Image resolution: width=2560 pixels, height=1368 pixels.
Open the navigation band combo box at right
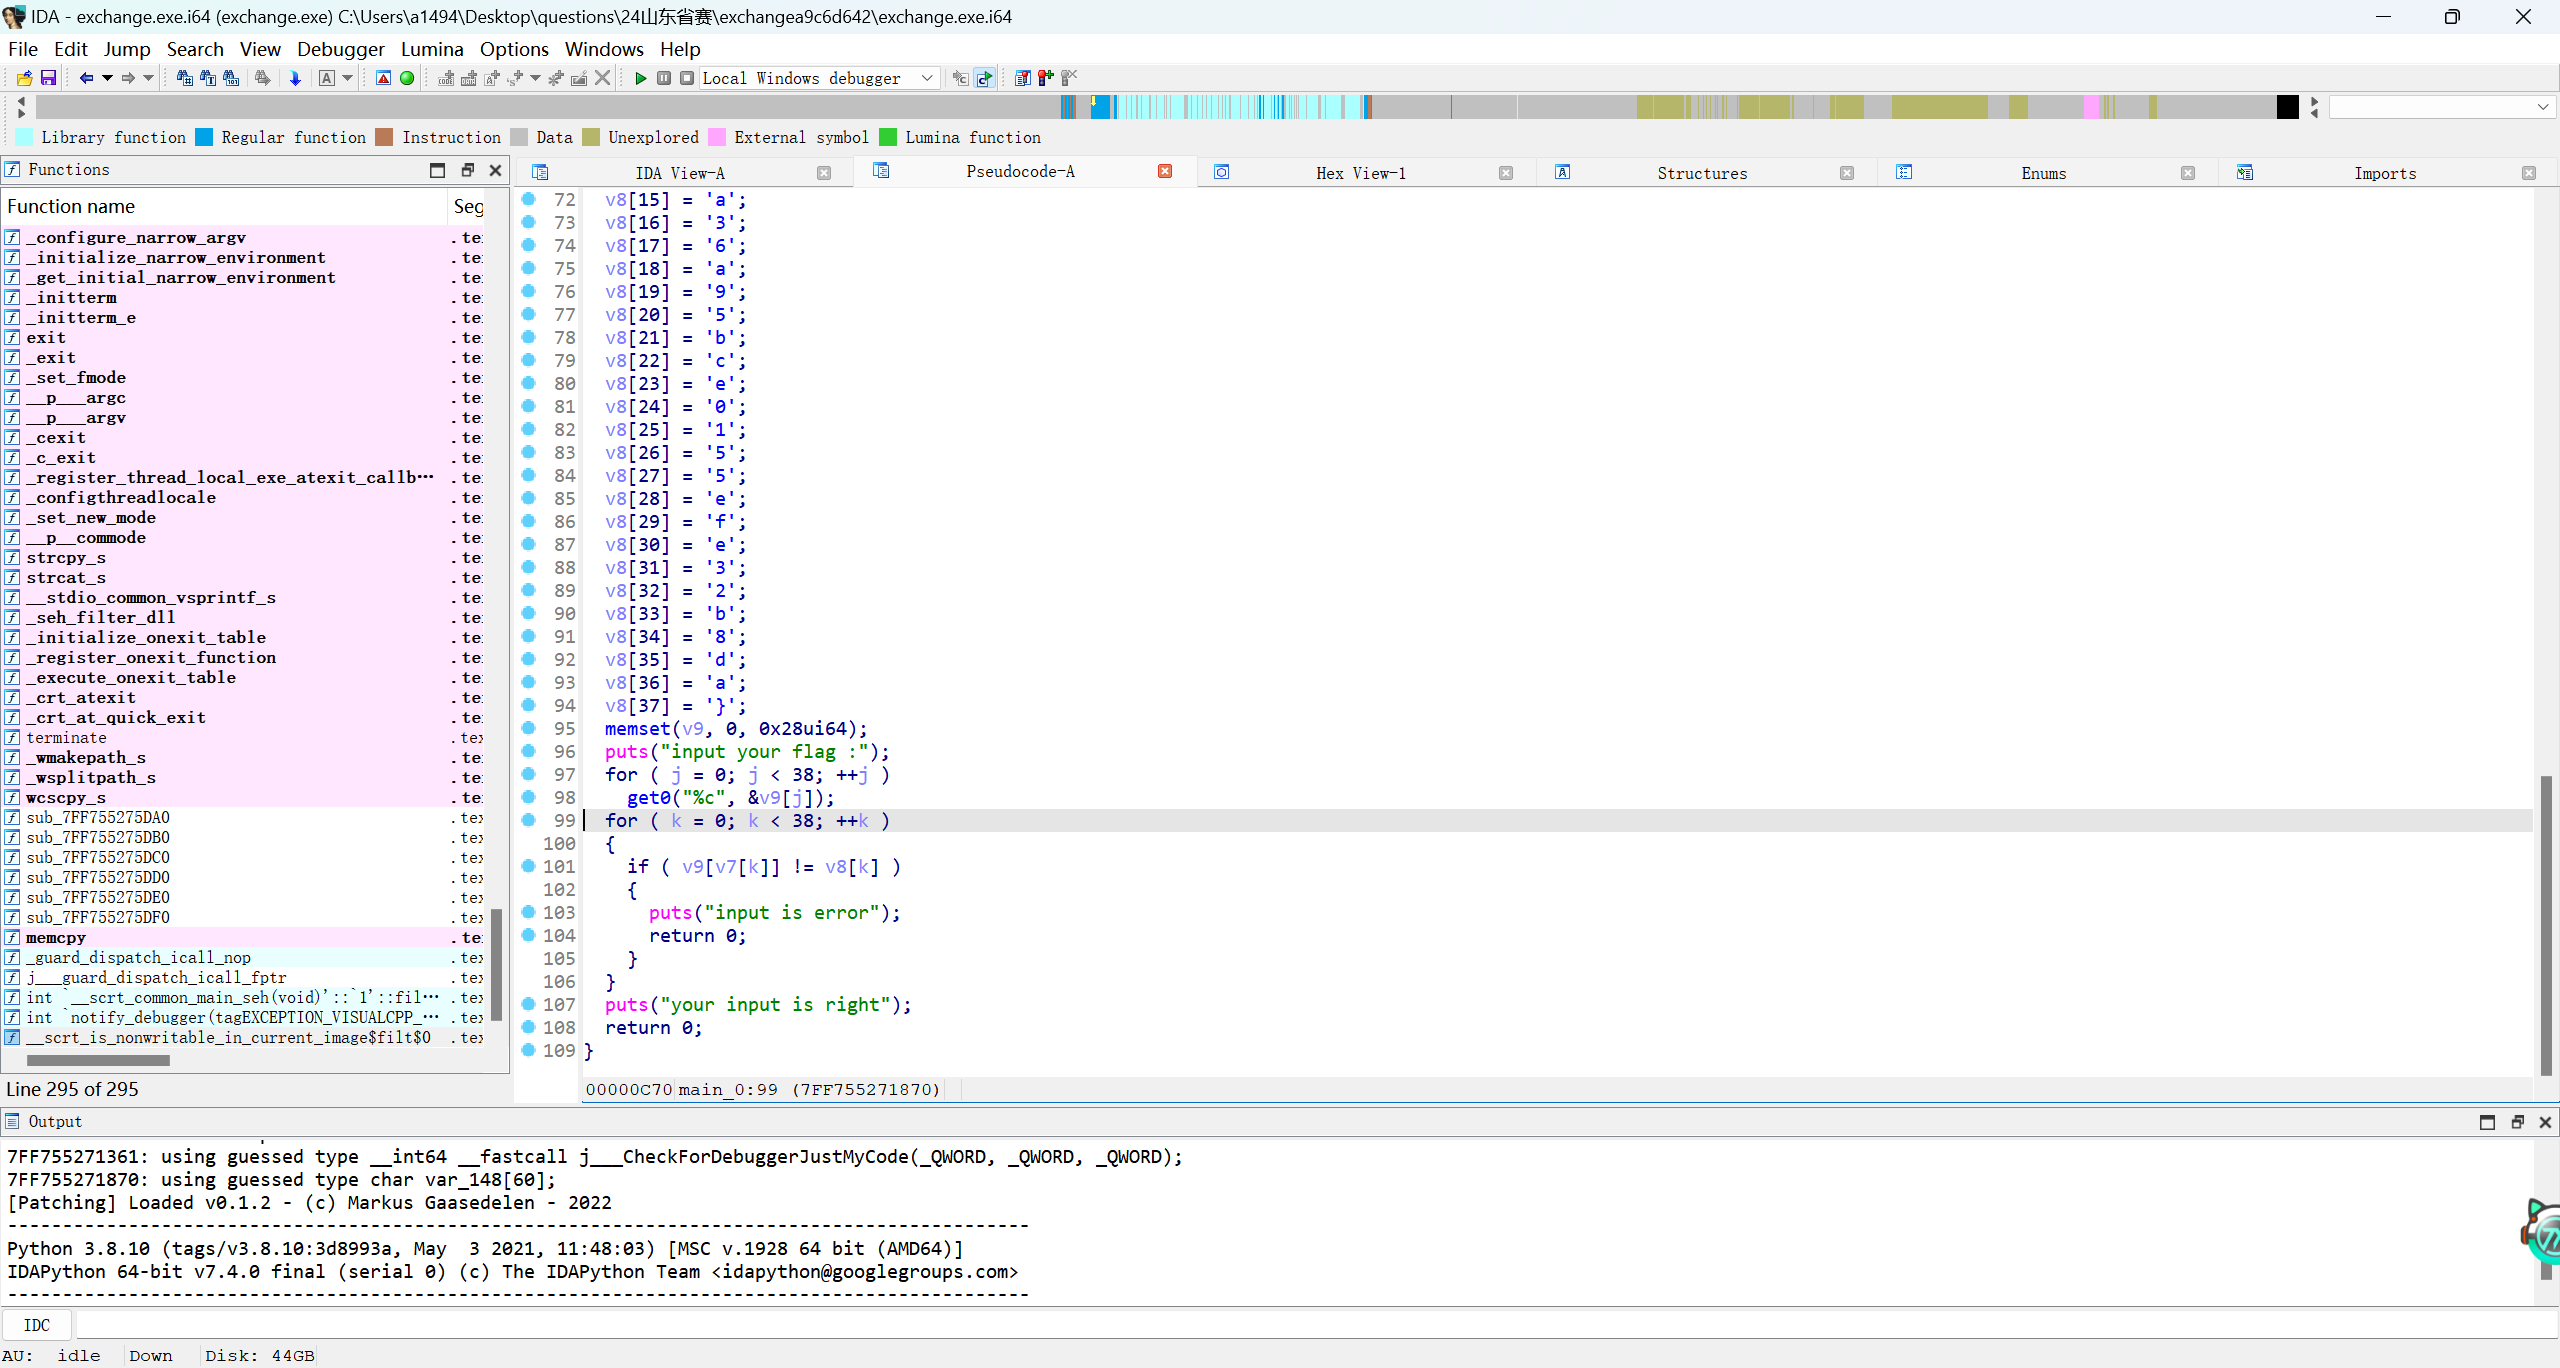(2443, 107)
